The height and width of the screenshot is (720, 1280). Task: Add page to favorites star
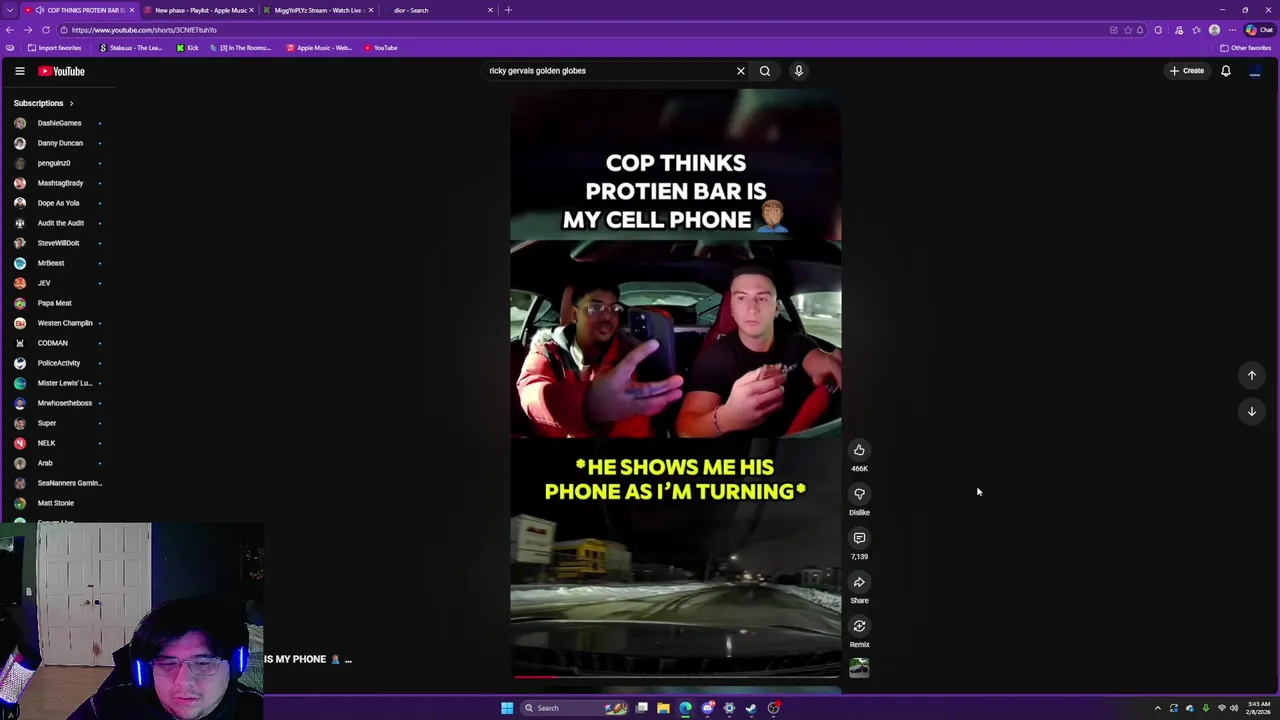click(x=1129, y=30)
